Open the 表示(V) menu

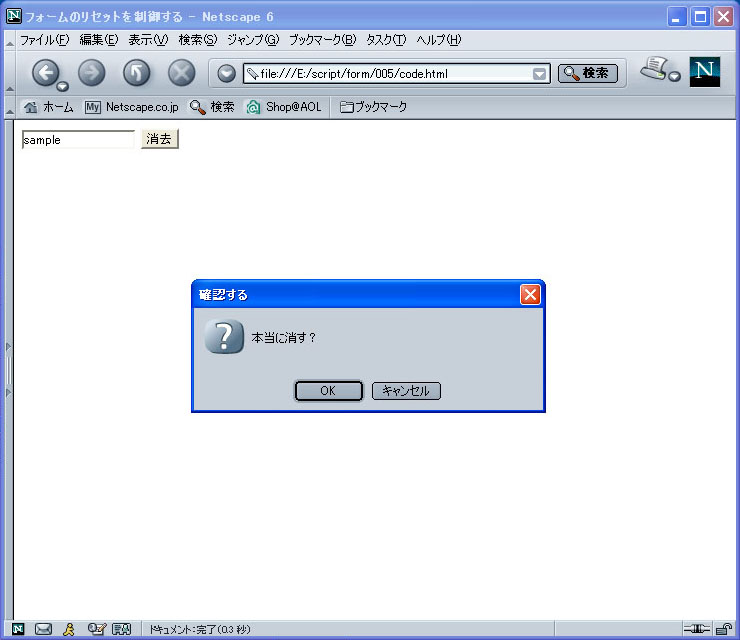[148, 40]
